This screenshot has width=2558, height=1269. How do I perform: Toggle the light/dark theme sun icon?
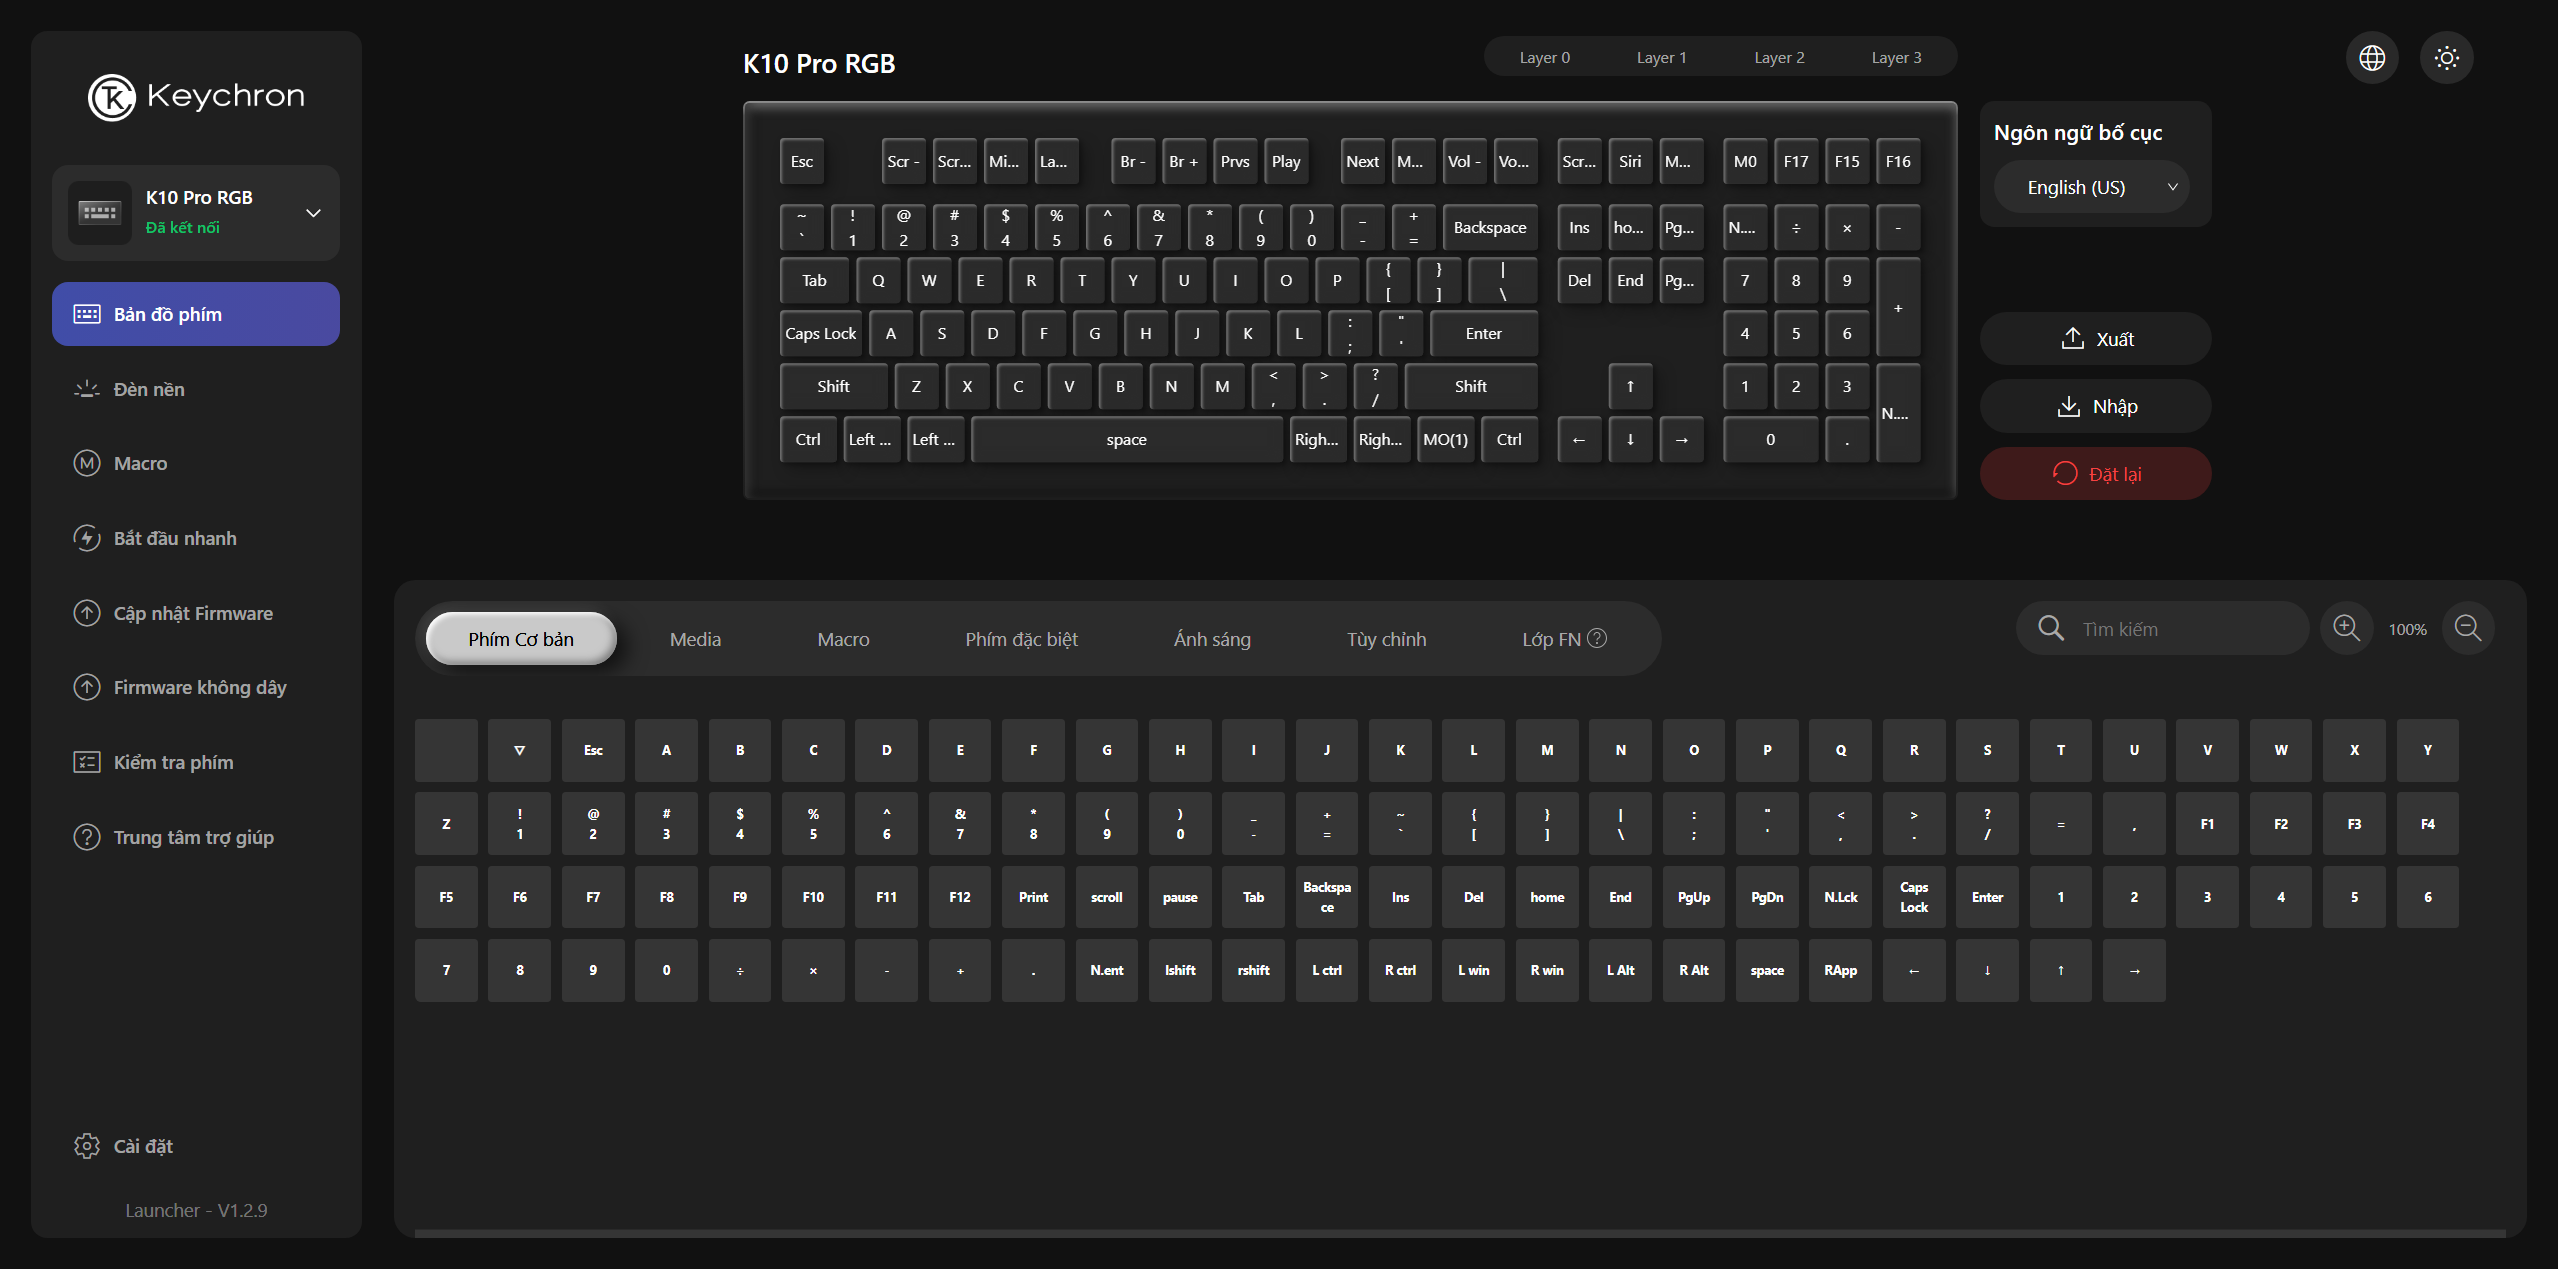coord(2446,58)
